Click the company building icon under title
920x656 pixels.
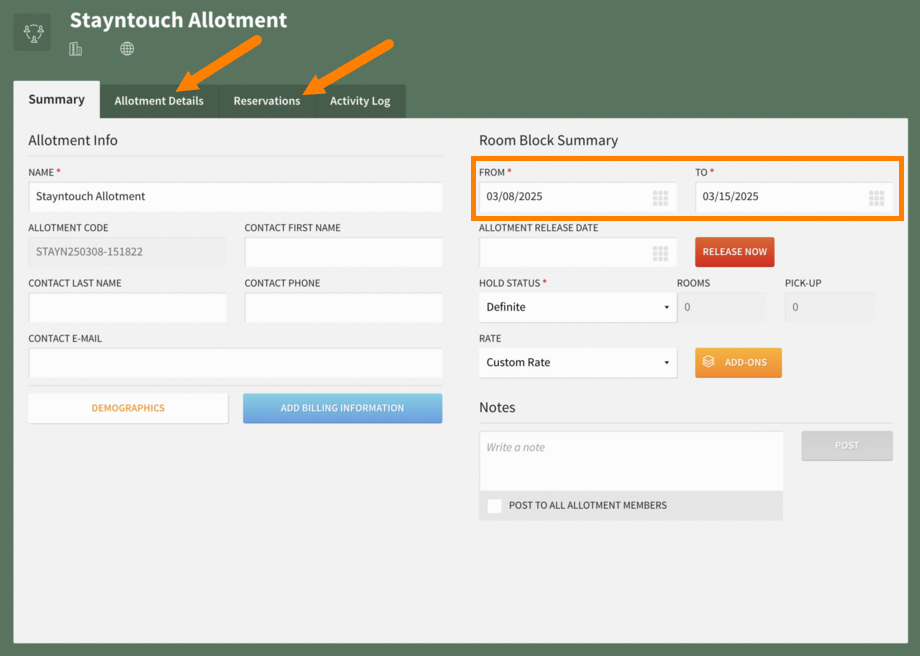tap(75, 49)
